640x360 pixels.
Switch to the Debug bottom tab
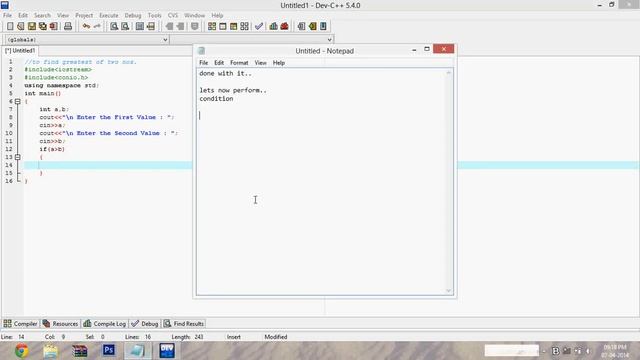144,324
